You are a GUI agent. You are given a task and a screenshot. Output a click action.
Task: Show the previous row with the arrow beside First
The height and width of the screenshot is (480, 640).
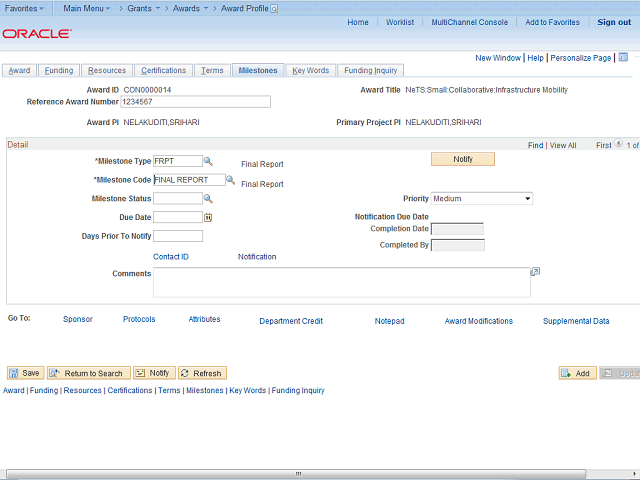point(618,143)
